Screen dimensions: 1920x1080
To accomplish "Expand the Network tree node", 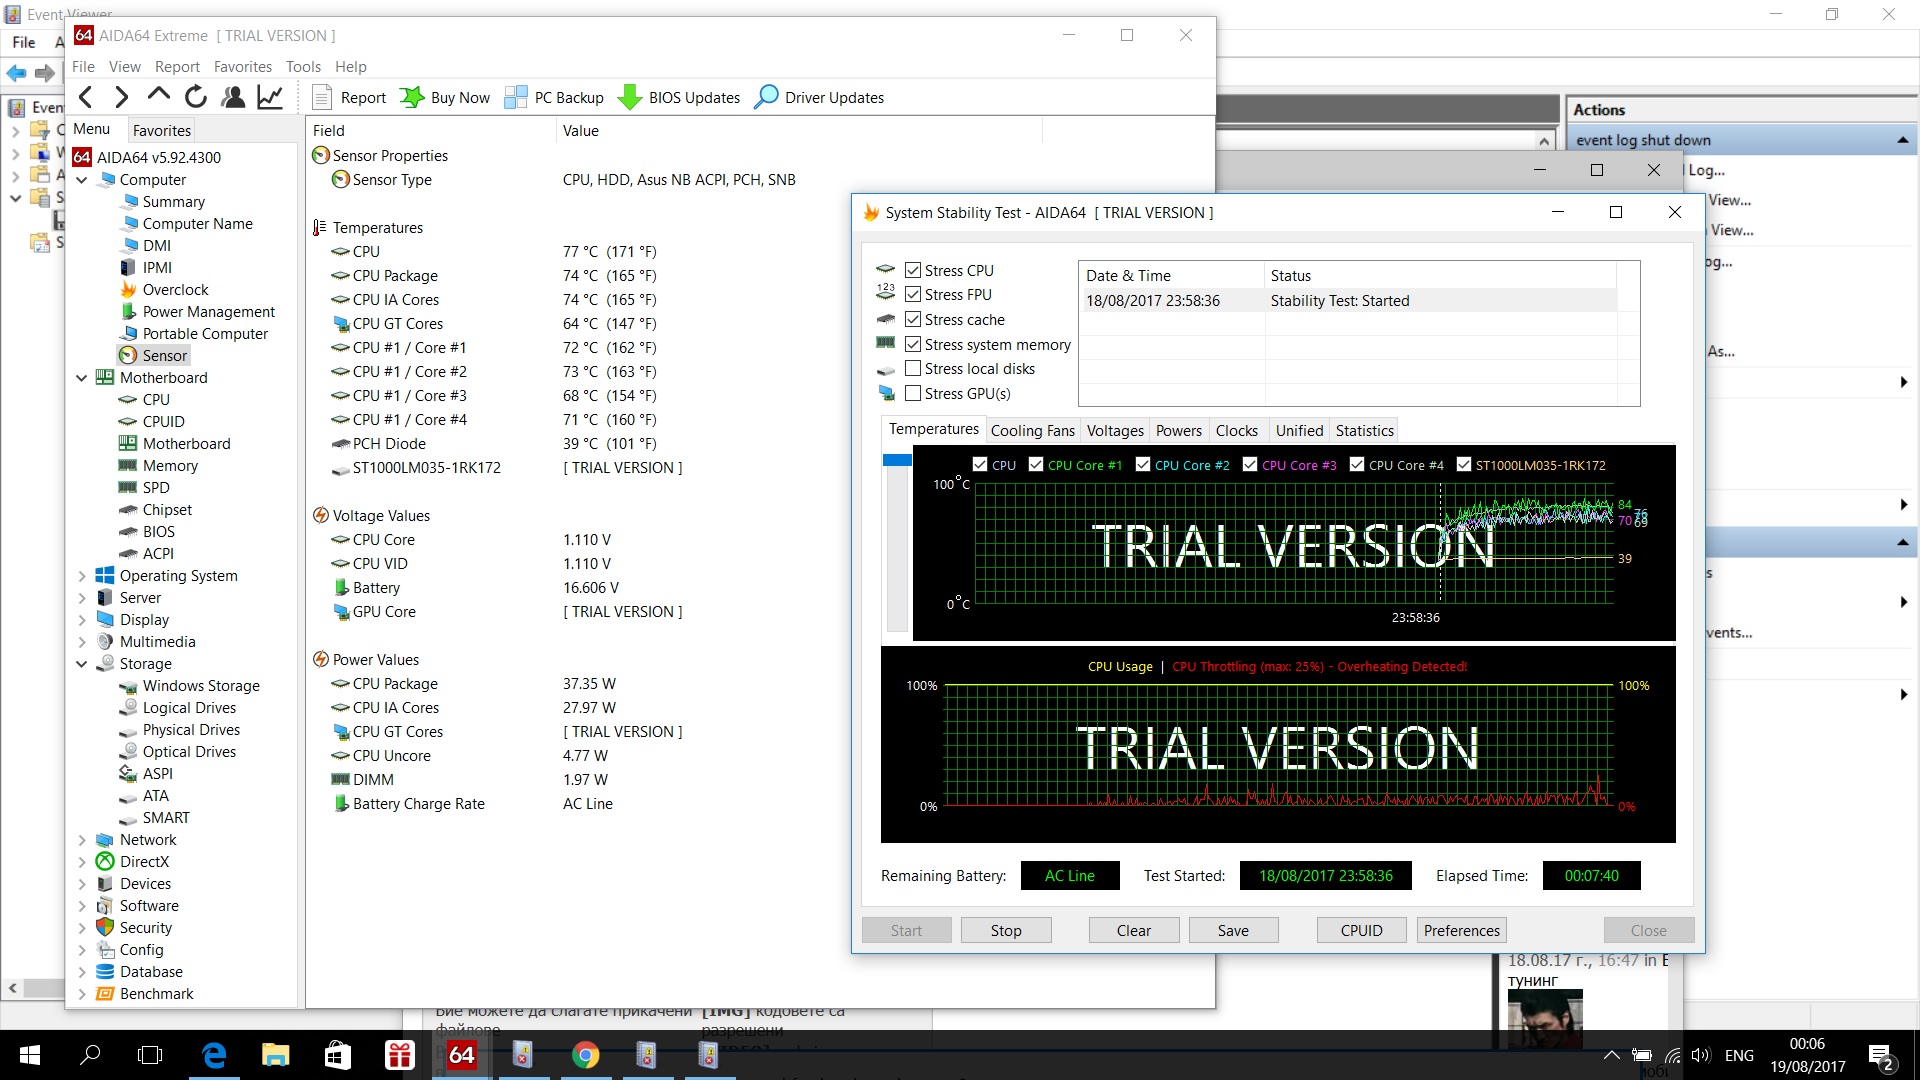I will (x=82, y=840).
